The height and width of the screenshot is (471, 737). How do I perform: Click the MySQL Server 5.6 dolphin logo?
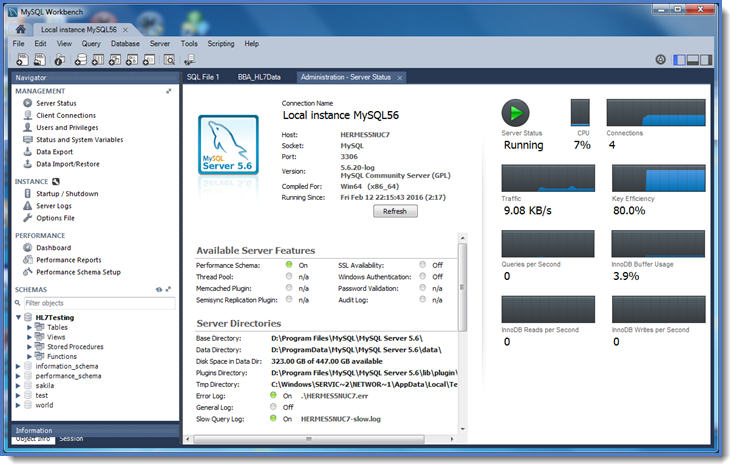[x=228, y=145]
